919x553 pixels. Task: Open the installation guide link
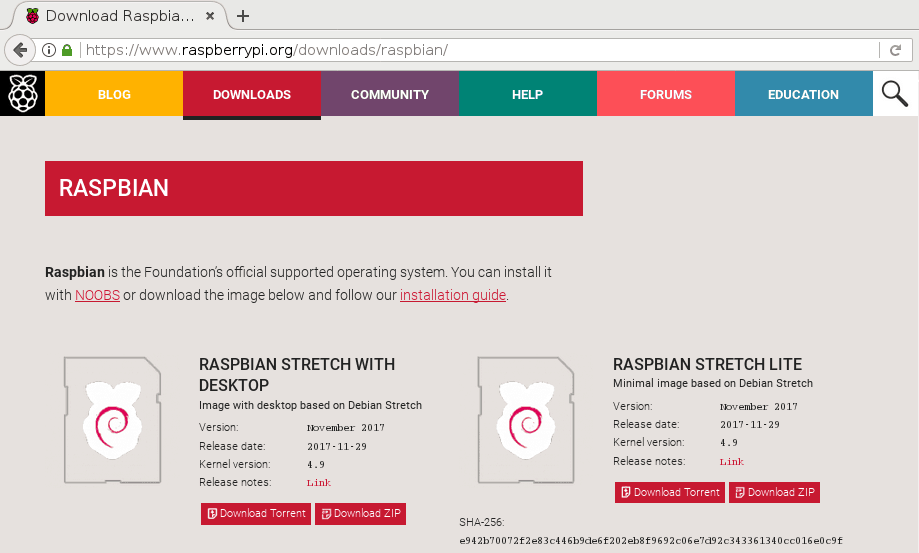click(x=453, y=295)
